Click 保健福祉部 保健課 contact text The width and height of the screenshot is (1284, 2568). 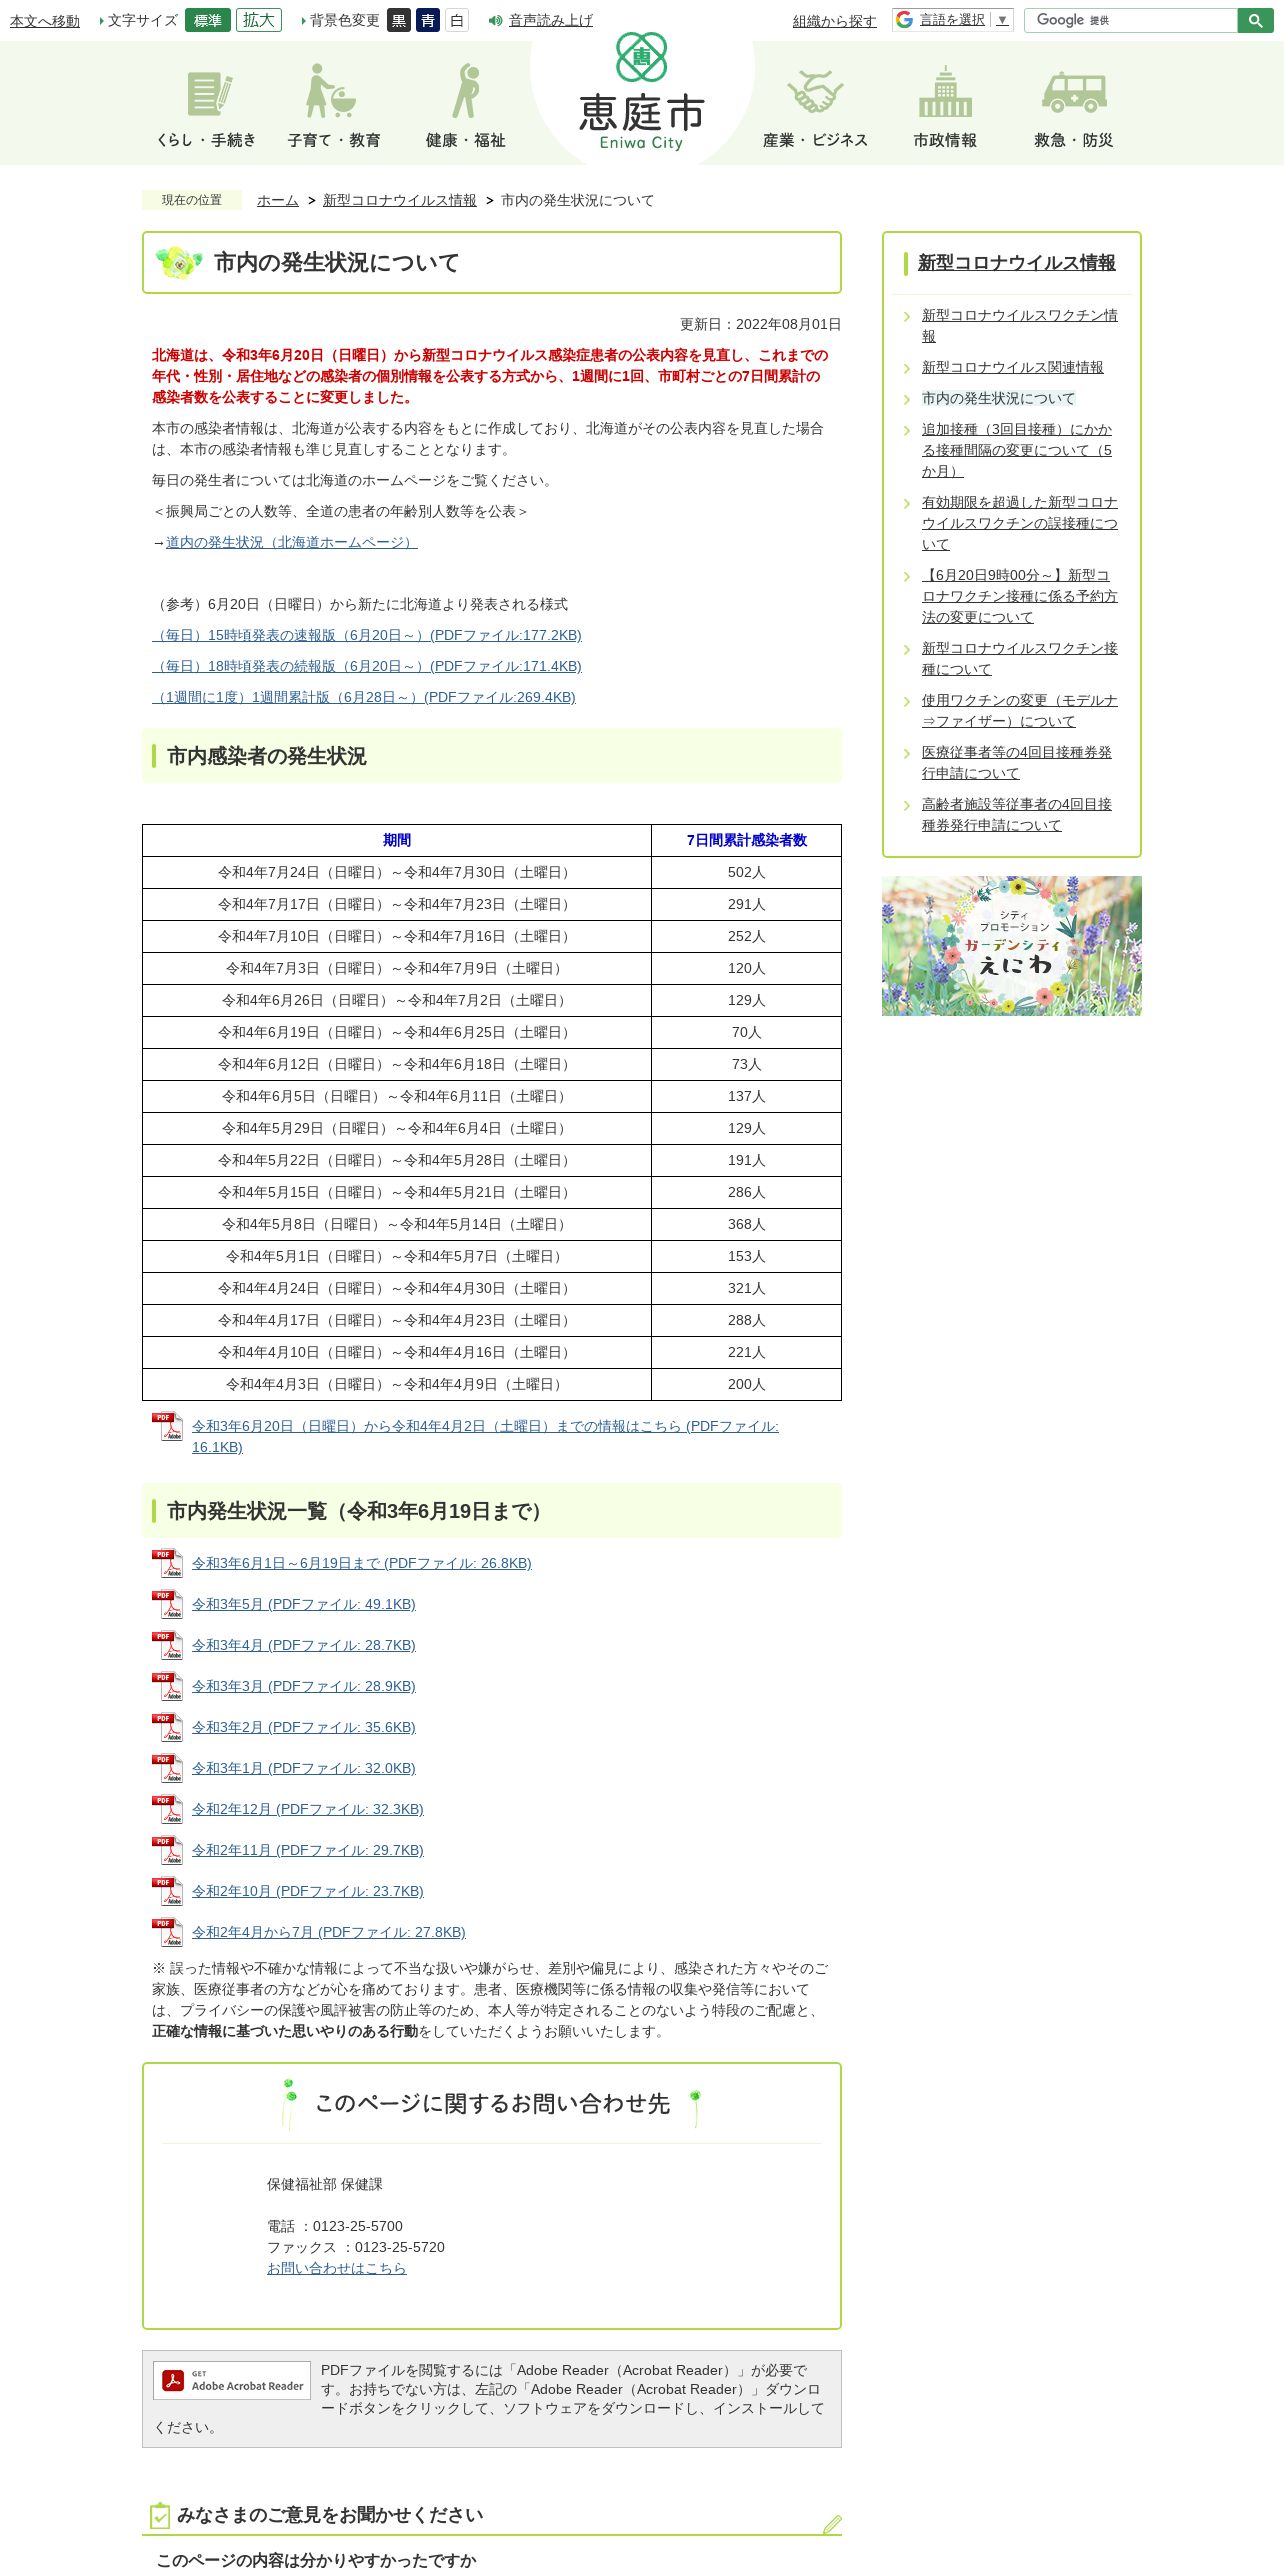click(x=325, y=2184)
